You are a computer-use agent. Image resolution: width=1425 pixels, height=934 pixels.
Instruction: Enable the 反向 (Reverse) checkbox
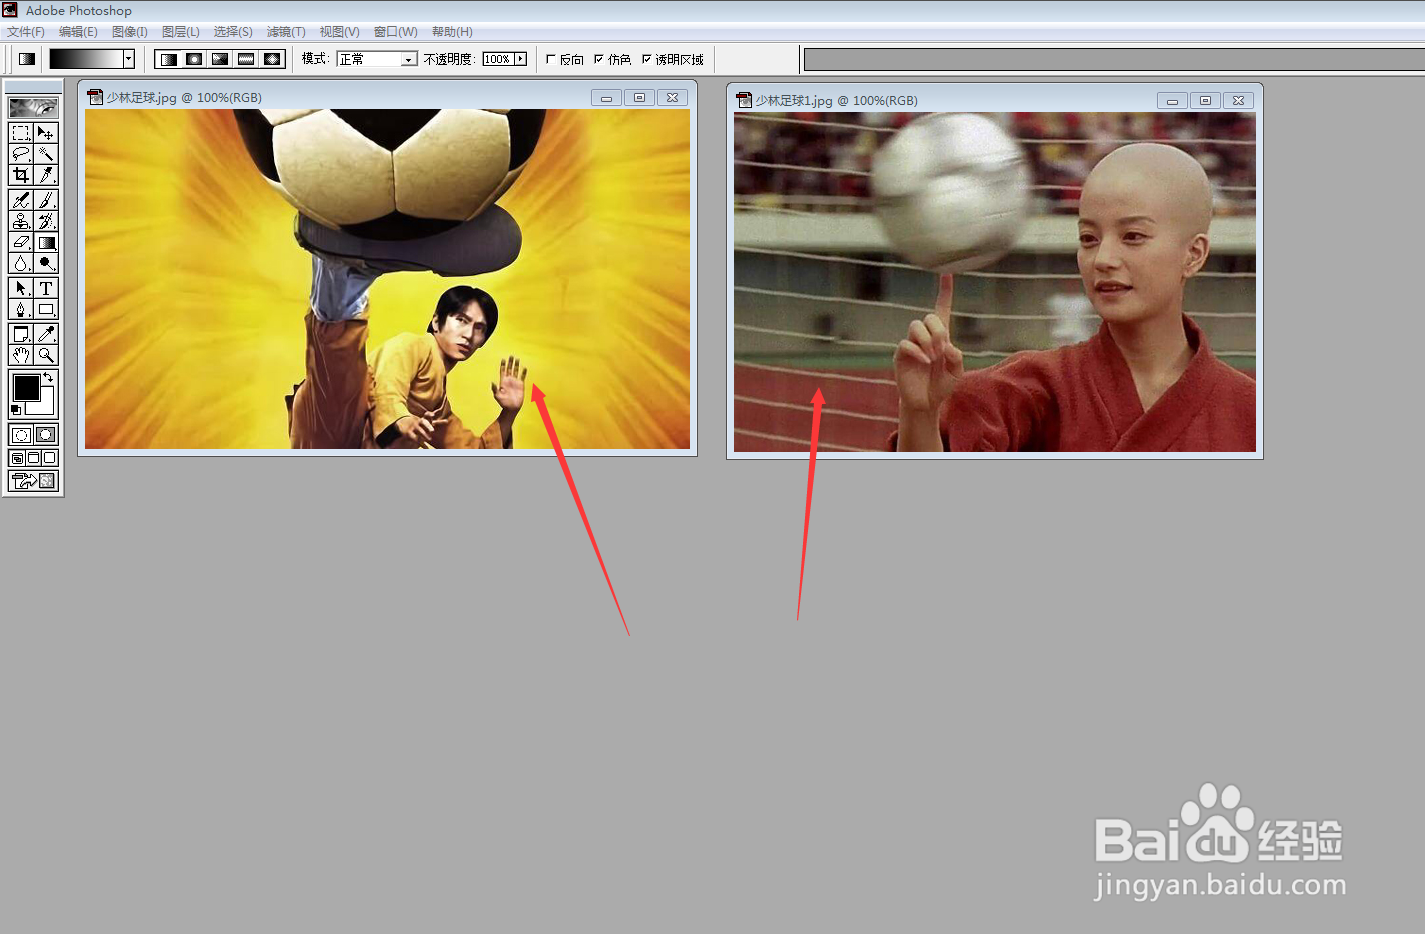click(550, 59)
